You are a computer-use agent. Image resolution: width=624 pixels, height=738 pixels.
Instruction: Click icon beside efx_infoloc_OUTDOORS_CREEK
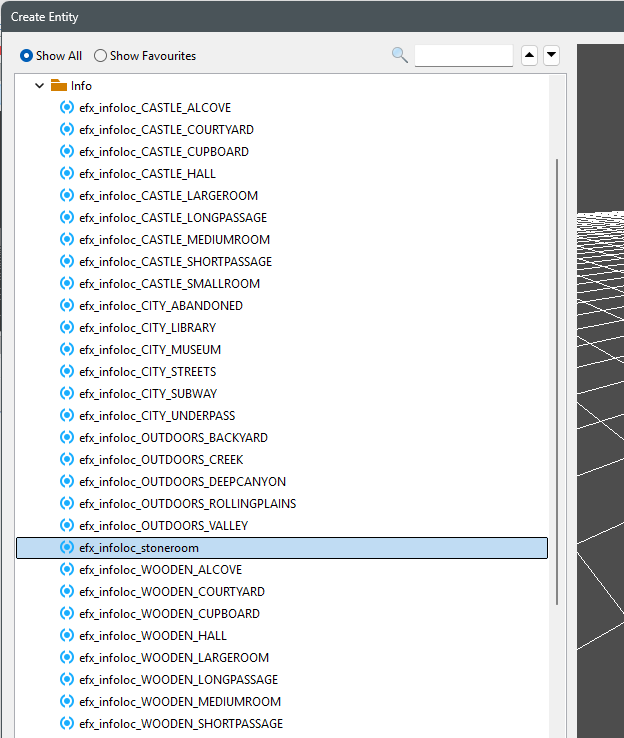coord(67,459)
